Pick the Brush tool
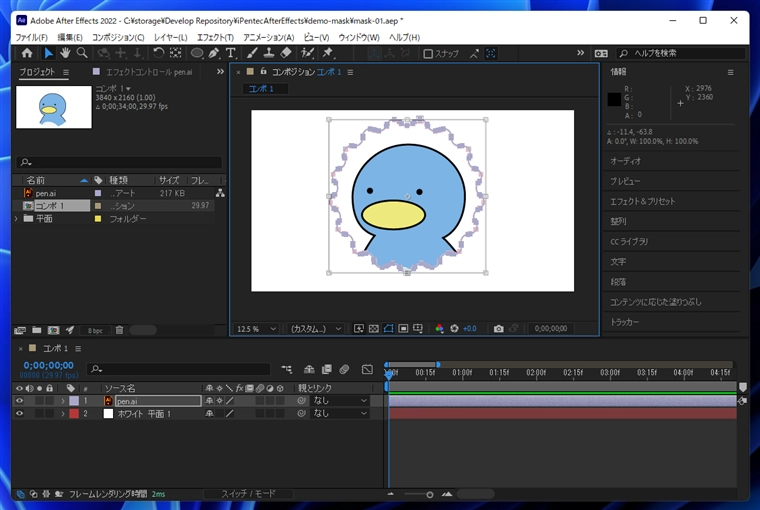 [x=254, y=53]
